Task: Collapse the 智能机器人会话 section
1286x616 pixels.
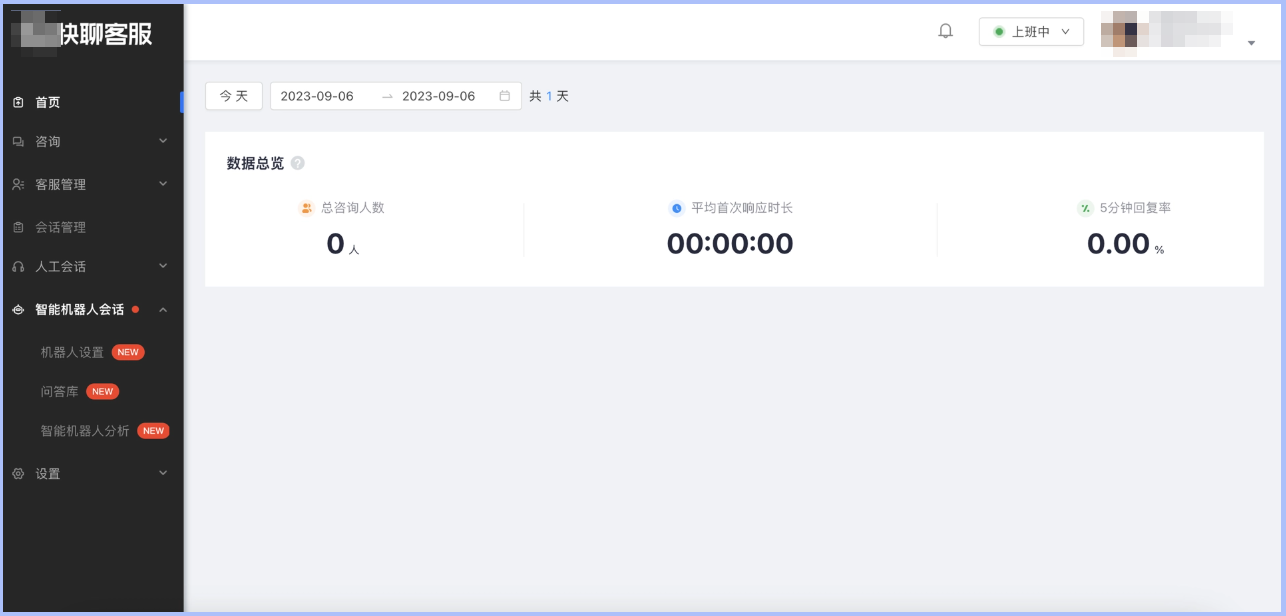Action: tap(90, 309)
